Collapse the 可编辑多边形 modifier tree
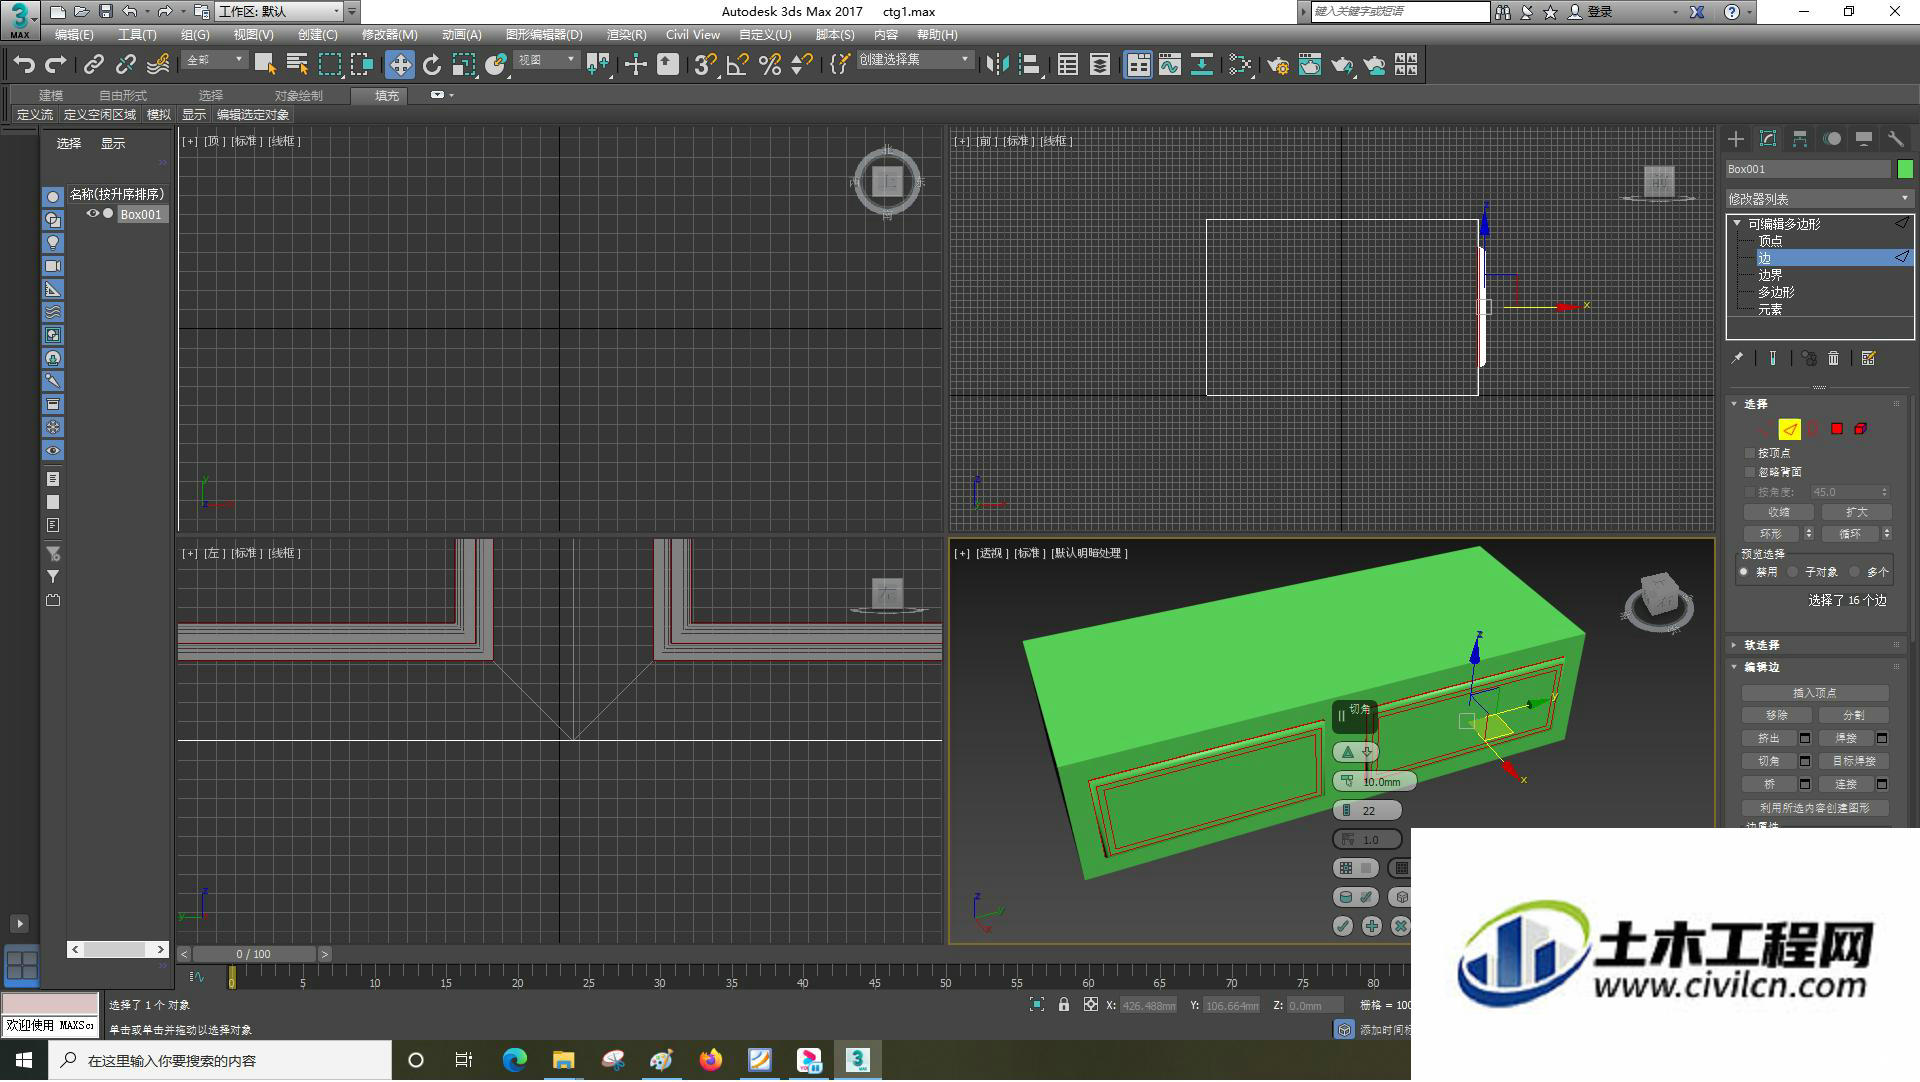This screenshot has width=1920, height=1082. 1737,224
